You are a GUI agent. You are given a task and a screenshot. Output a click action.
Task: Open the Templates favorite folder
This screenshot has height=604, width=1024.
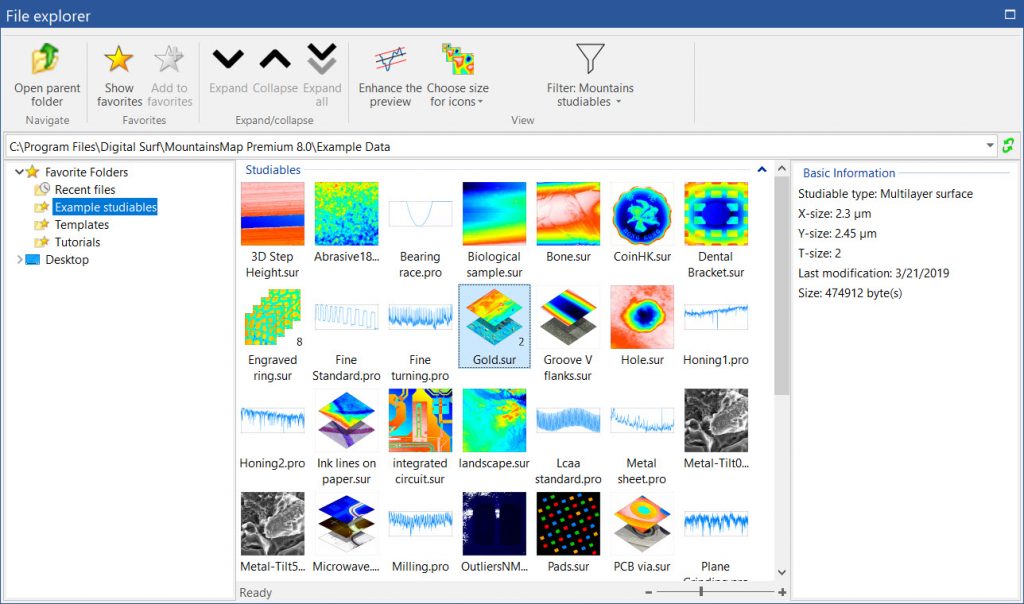(82, 225)
